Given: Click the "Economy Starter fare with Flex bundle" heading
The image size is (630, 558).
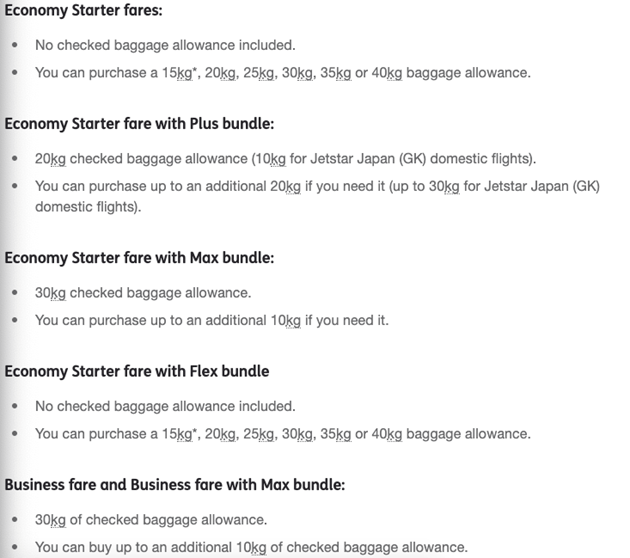Looking at the screenshot, I should click(x=137, y=371).
